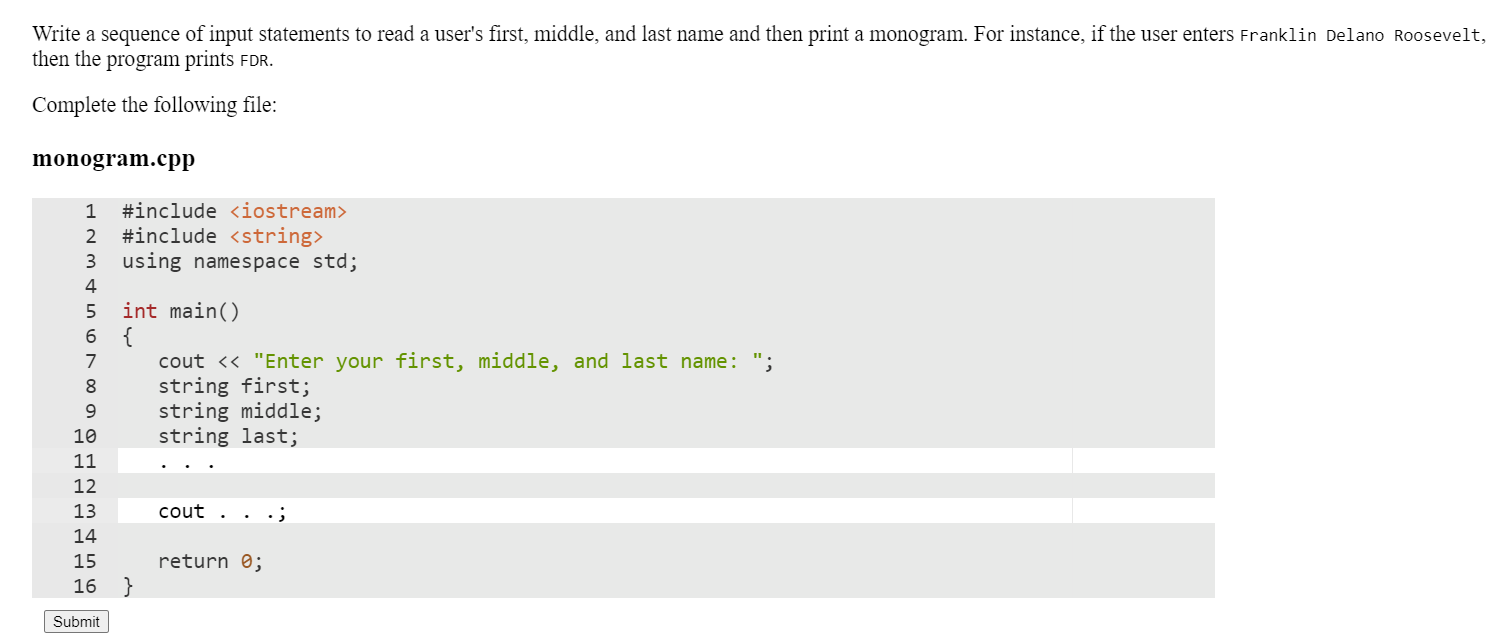Screen dimensions: 1500x640
Task: Click the 'FDR' output text in instructions
Action: pyautogui.click(x=256, y=60)
